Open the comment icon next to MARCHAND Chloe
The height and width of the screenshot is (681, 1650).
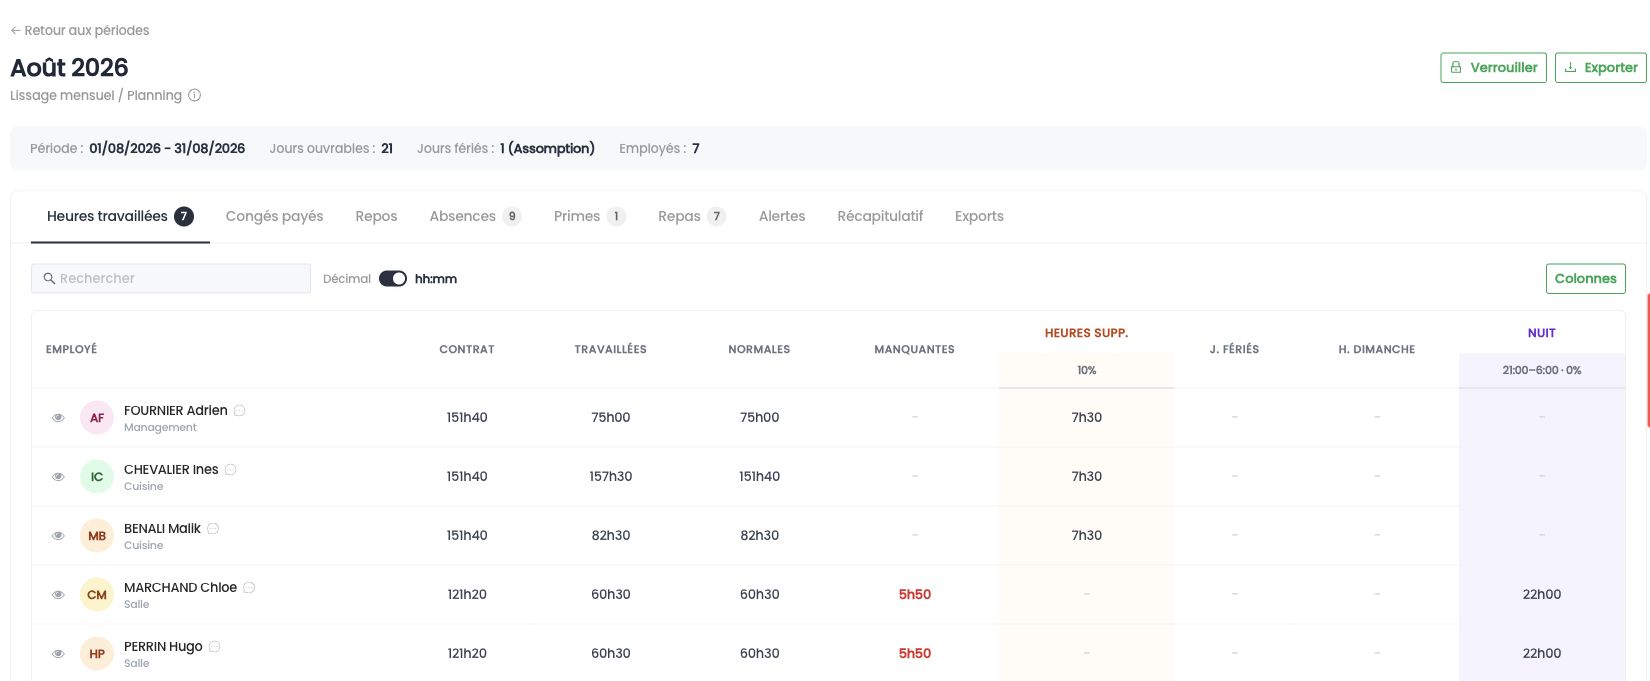pyautogui.click(x=249, y=588)
